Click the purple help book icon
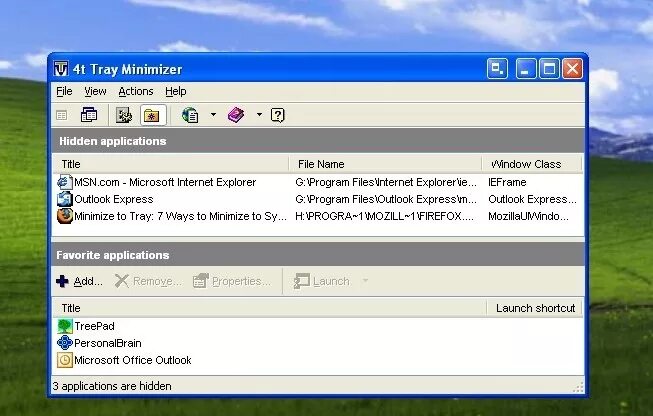This screenshot has width=653, height=416. point(236,115)
